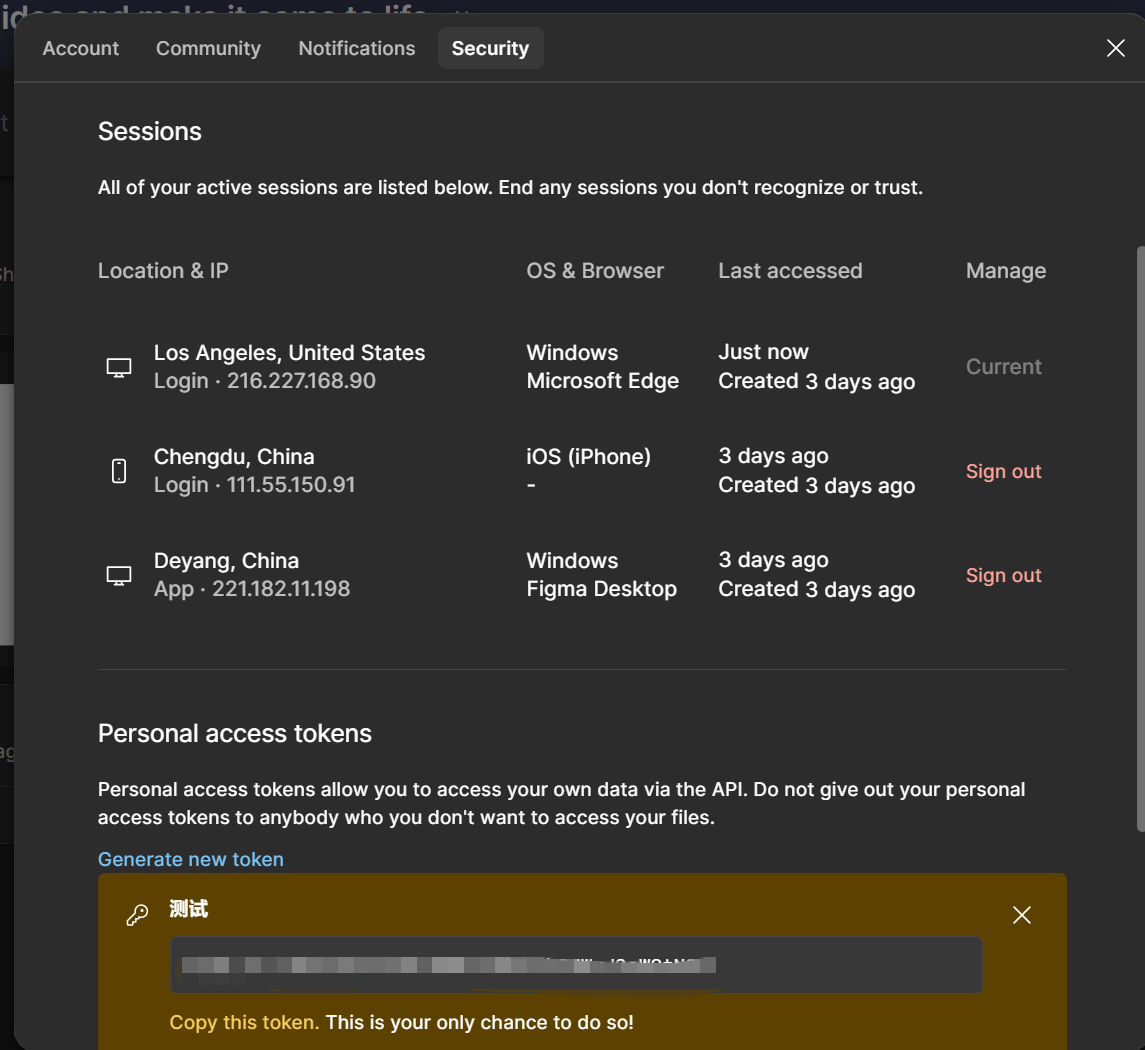The width and height of the screenshot is (1145, 1050).
Task: Click the Current label for Los Angeles session
Action: tap(1003, 367)
